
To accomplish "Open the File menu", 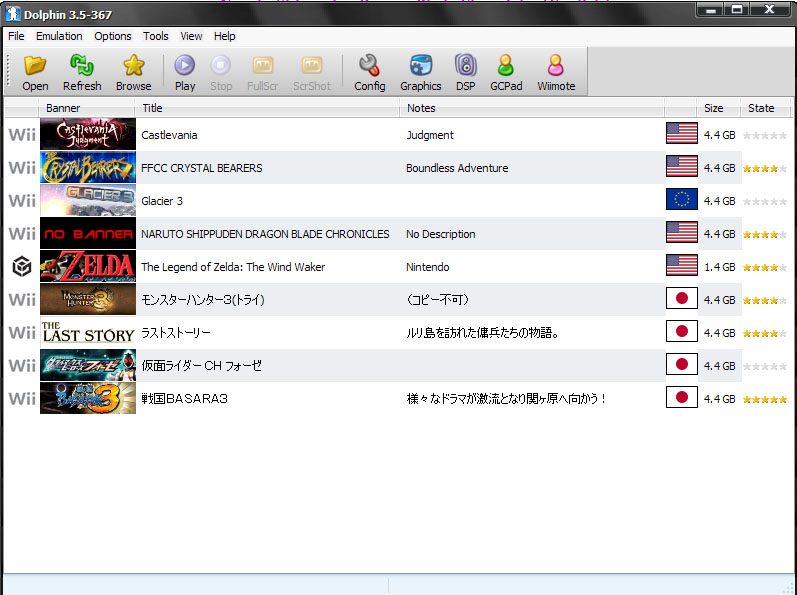I will (16, 36).
